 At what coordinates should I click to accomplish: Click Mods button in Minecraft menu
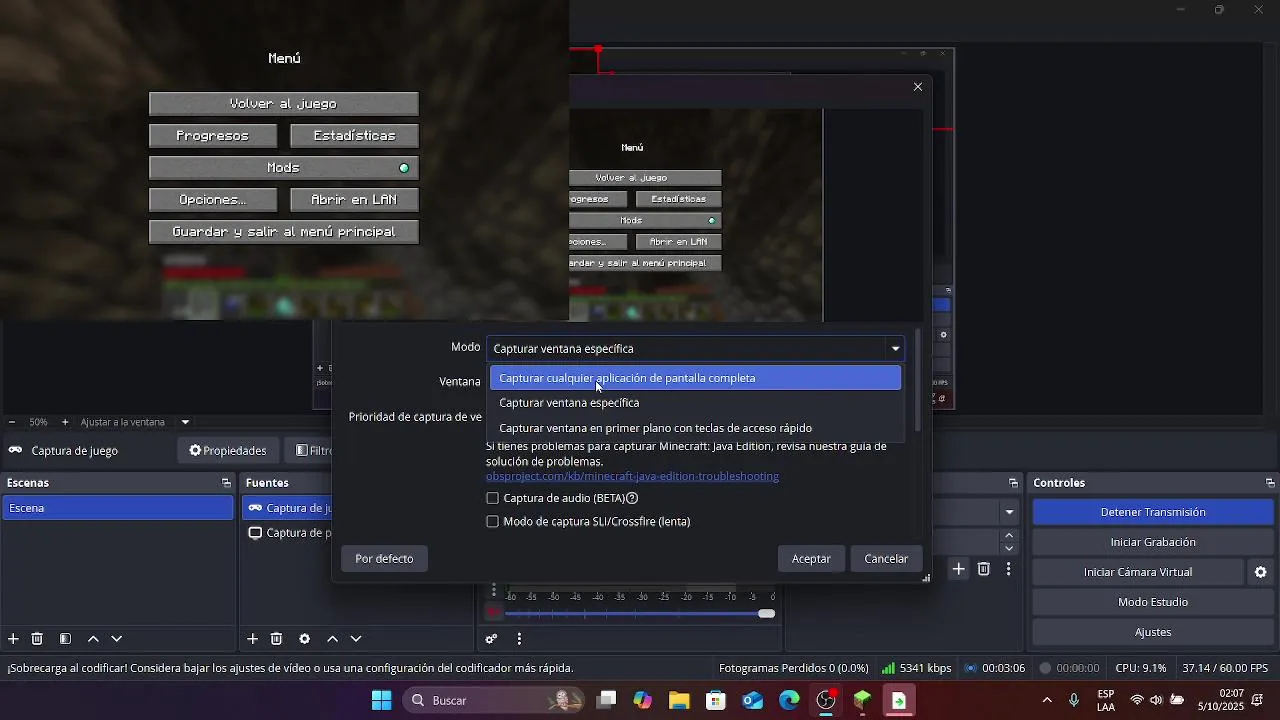point(284,168)
